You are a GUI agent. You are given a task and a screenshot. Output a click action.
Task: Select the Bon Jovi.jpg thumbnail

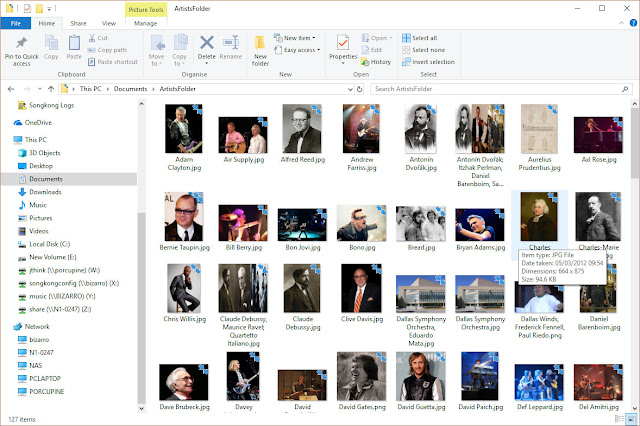pyautogui.click(x=302, y=225)
